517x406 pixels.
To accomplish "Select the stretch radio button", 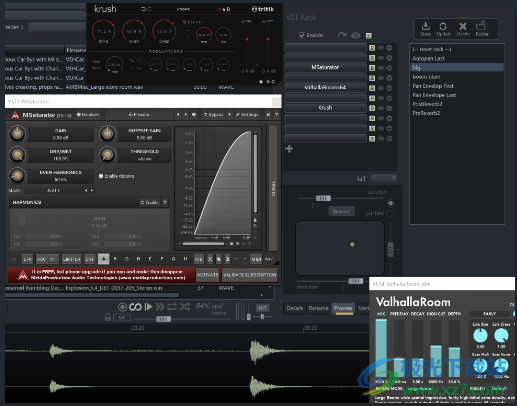I will [x=390, y=203].
